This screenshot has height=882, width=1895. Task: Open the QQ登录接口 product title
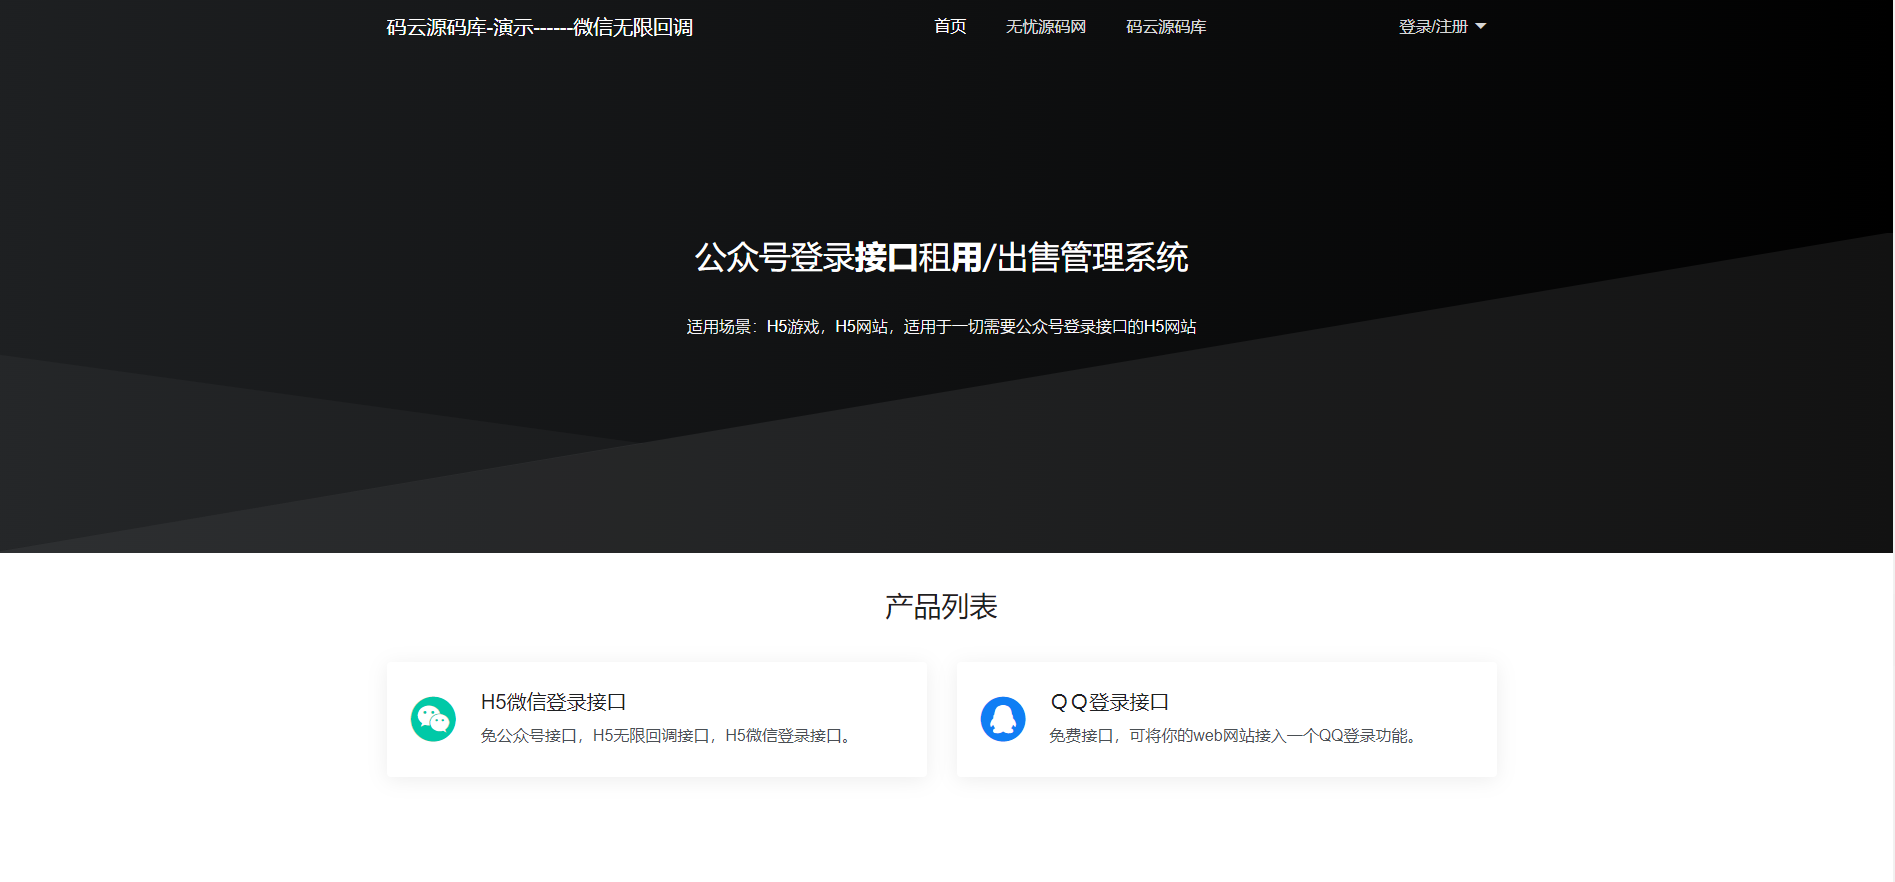tap(1109, 702)
